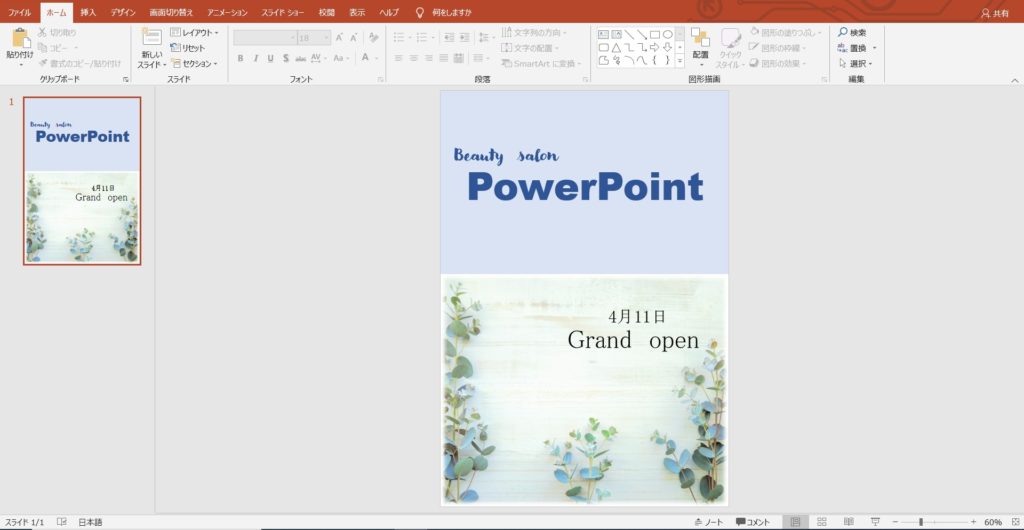The height and width of the screenshot is (530, 1024).
Task: Toggle the Notes (ノート) pane
Action: point(709,522)
